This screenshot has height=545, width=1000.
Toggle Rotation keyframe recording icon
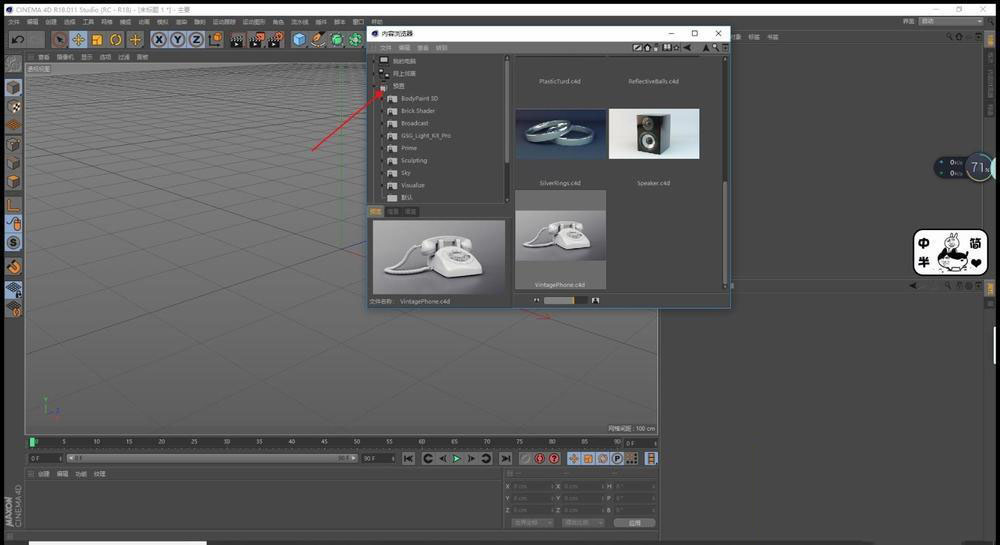[x=603, y=458]
